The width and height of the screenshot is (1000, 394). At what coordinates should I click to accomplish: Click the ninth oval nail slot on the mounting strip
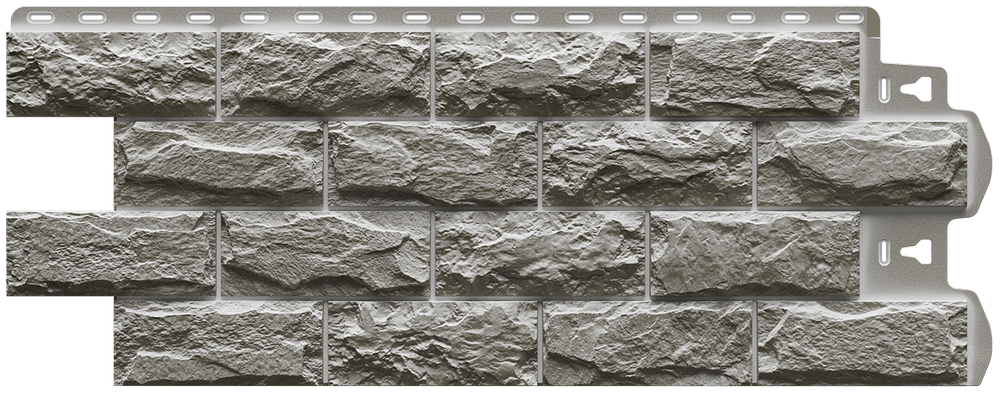pos(470,18)
